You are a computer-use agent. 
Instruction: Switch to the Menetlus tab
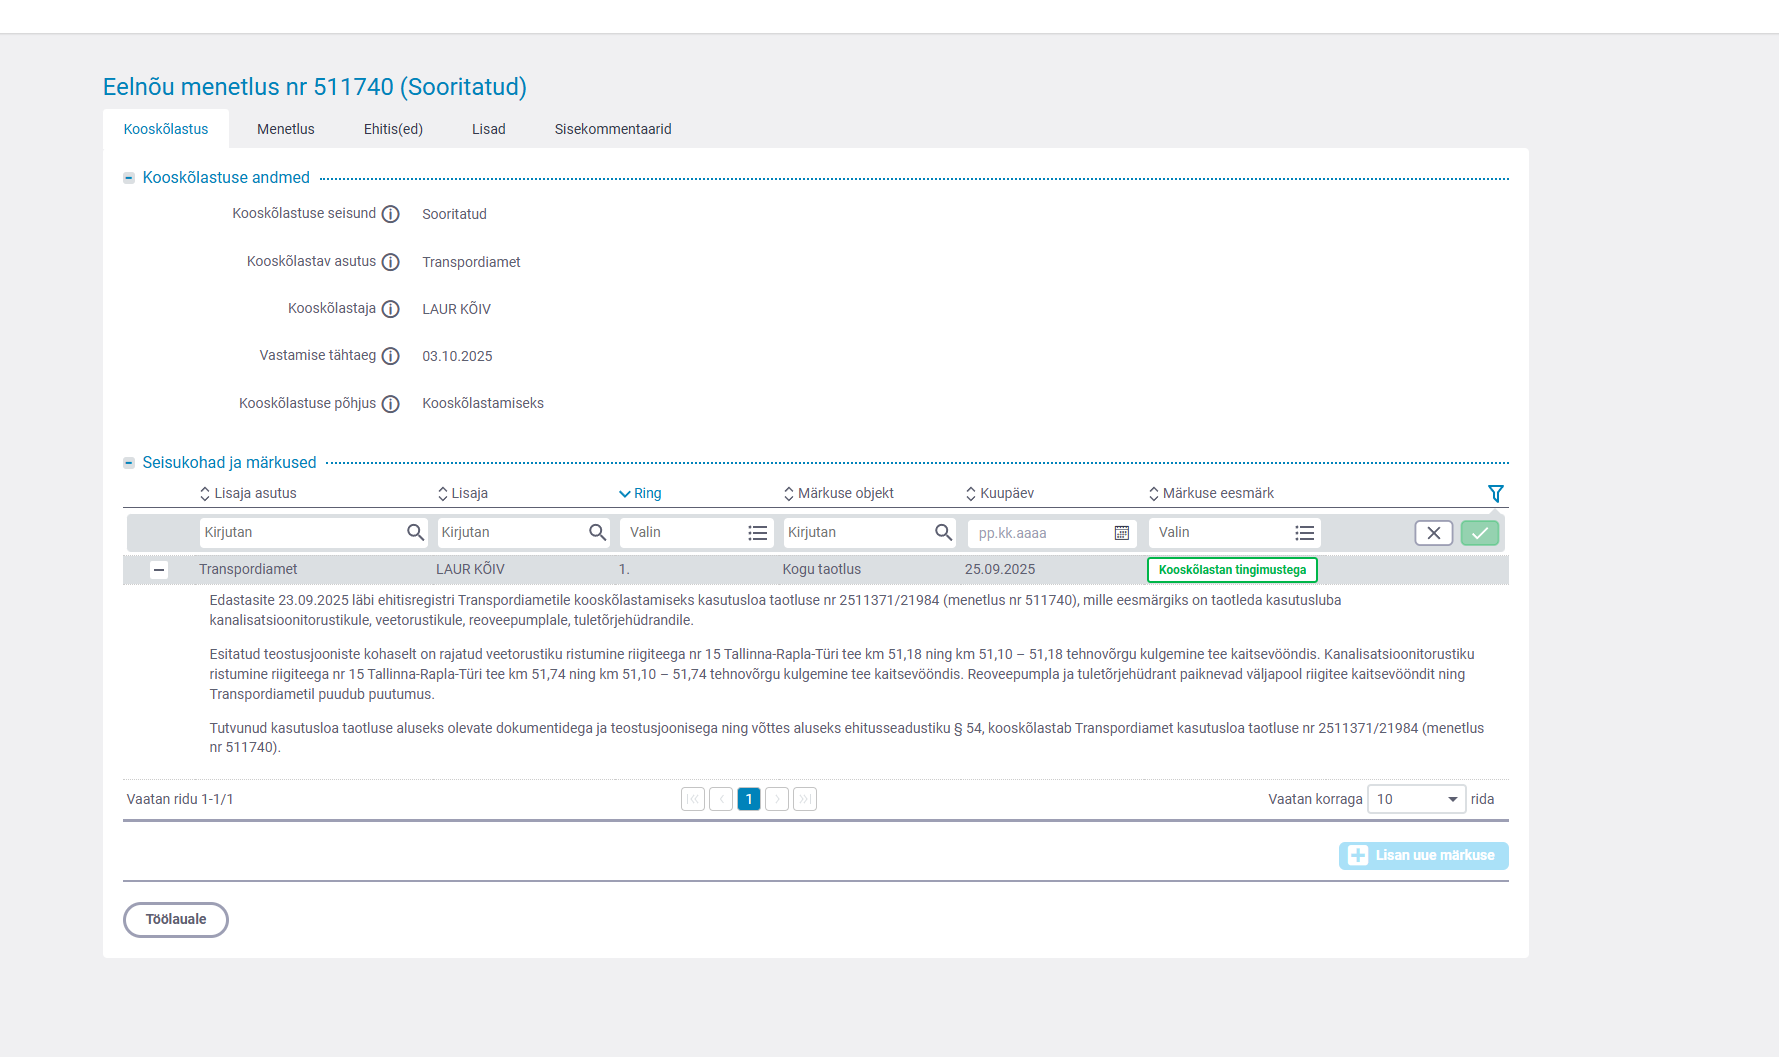285,129
